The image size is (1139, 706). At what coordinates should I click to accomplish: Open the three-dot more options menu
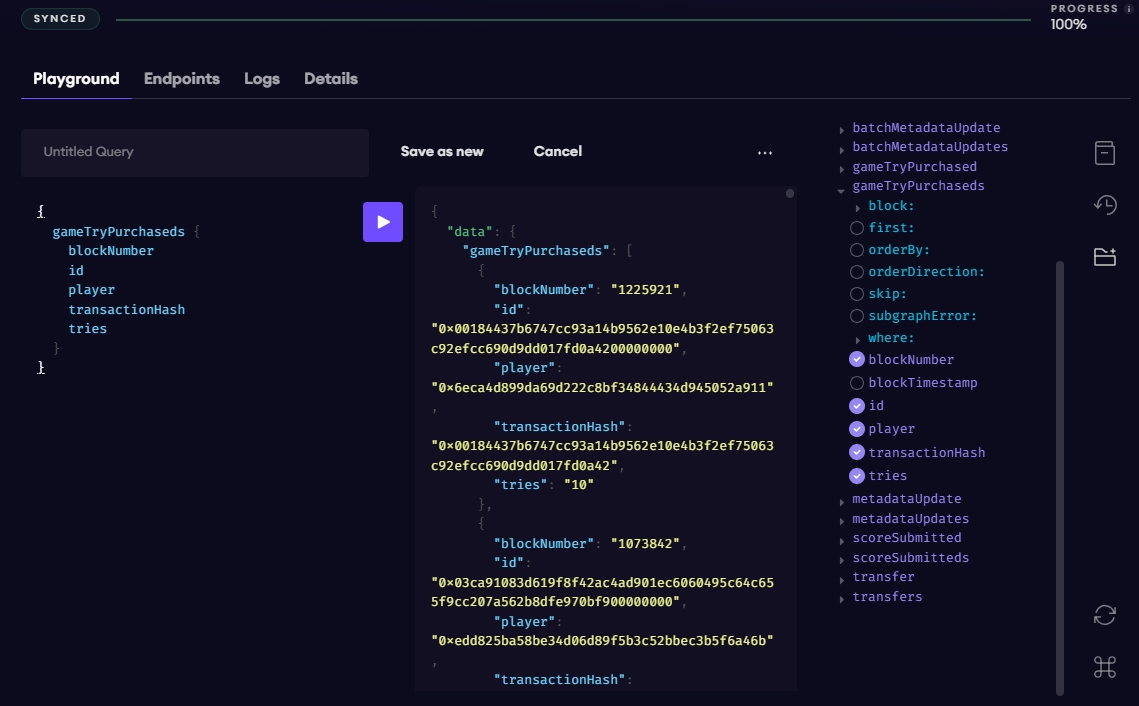point(765,153)
